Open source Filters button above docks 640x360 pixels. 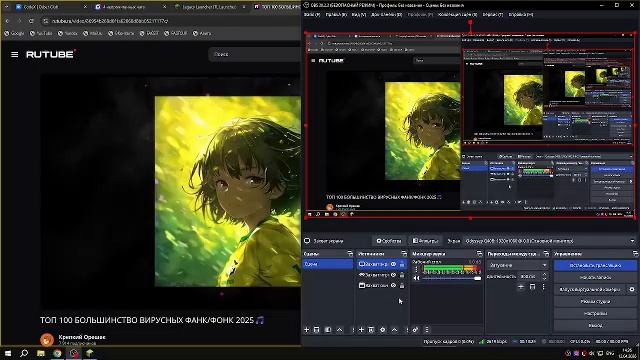click(425, 241)
